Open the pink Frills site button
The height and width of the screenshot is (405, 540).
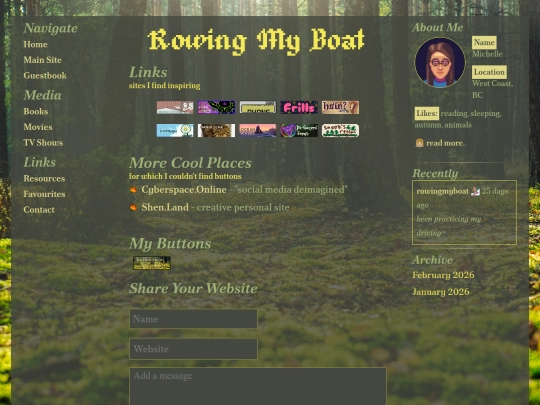[299, 107]
